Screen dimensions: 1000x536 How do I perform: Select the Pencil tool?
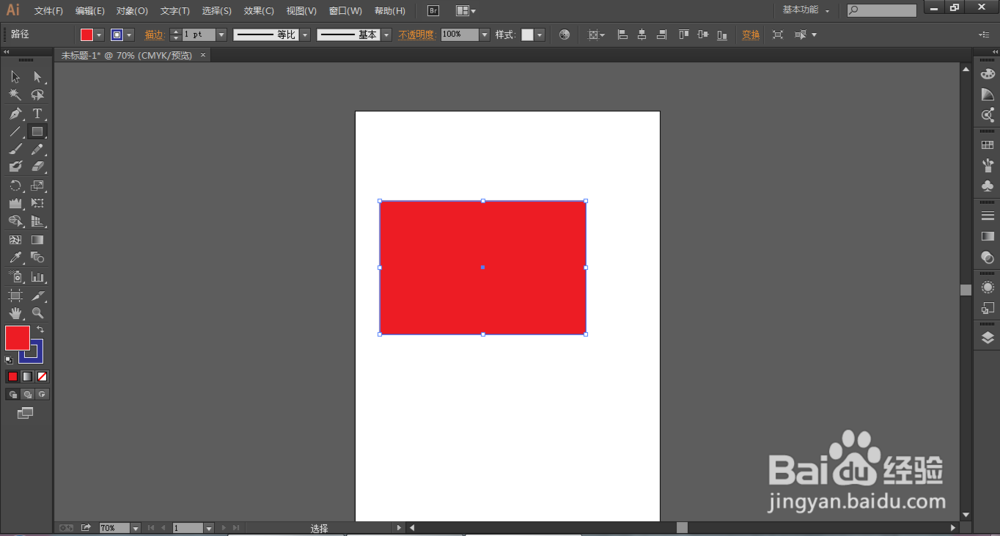(x=38, y=149)
